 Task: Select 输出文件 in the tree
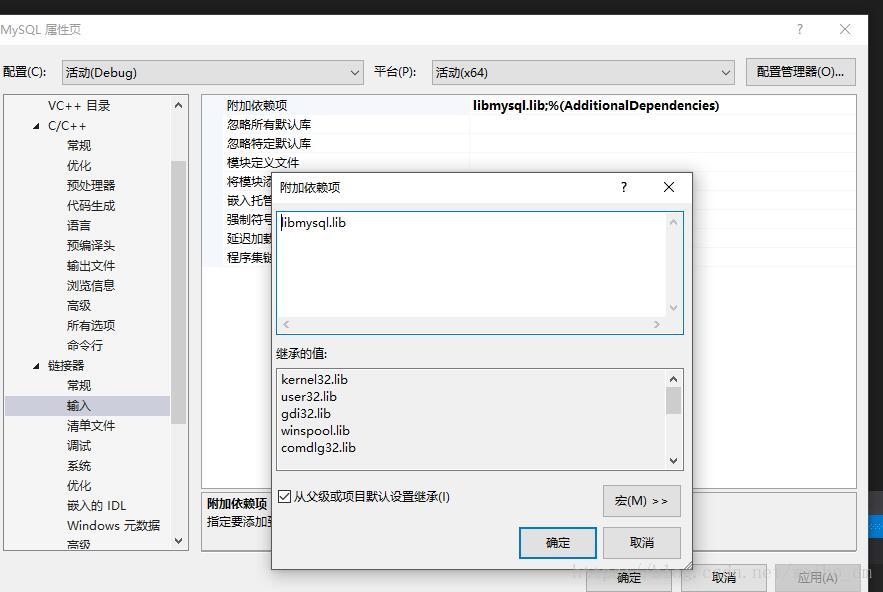[x=91, y=265]
